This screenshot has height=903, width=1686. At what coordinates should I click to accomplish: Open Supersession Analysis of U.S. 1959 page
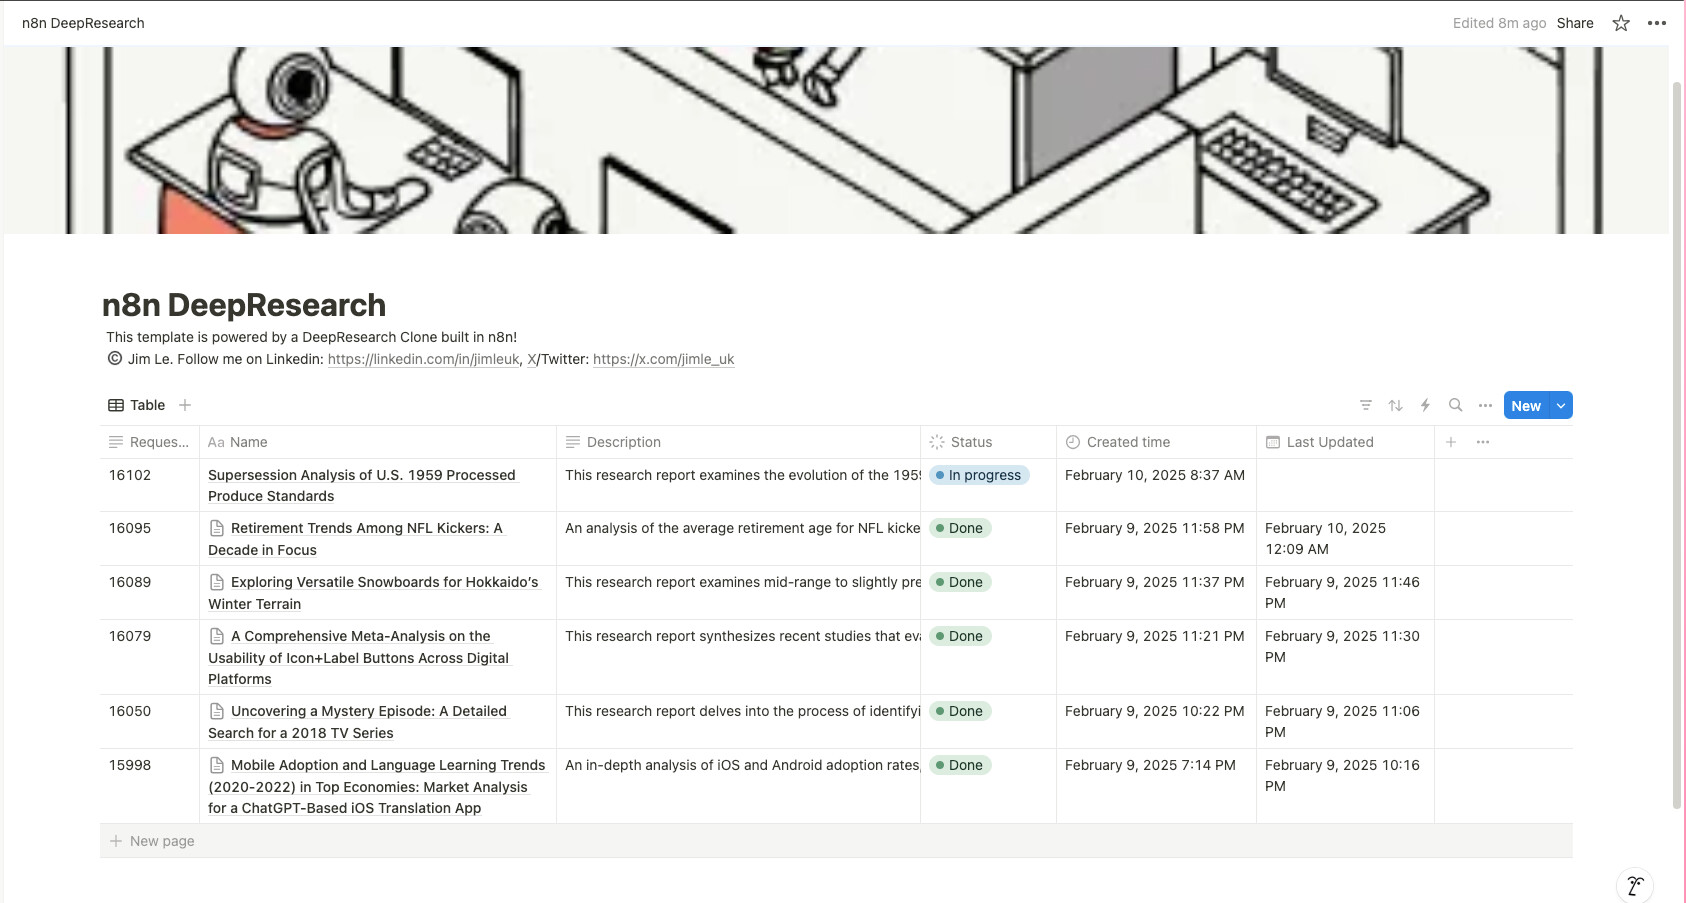tap(361, 485)
